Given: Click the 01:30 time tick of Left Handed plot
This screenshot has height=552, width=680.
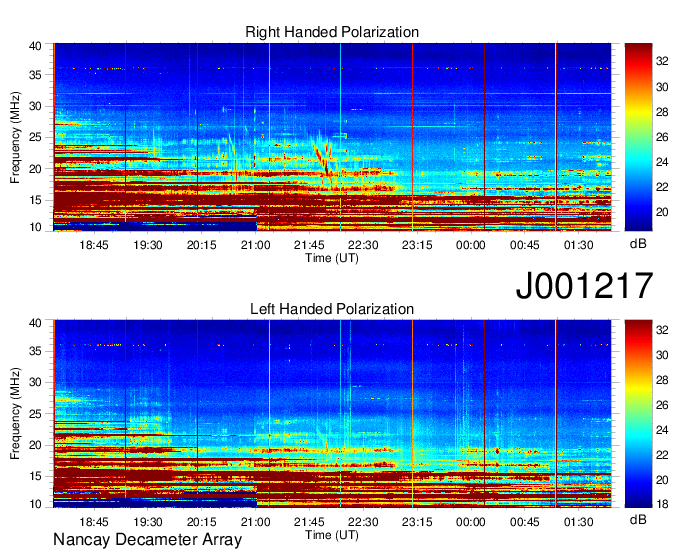Looking at the screenshot, I should pyautogui.click(x=579, y=522).
